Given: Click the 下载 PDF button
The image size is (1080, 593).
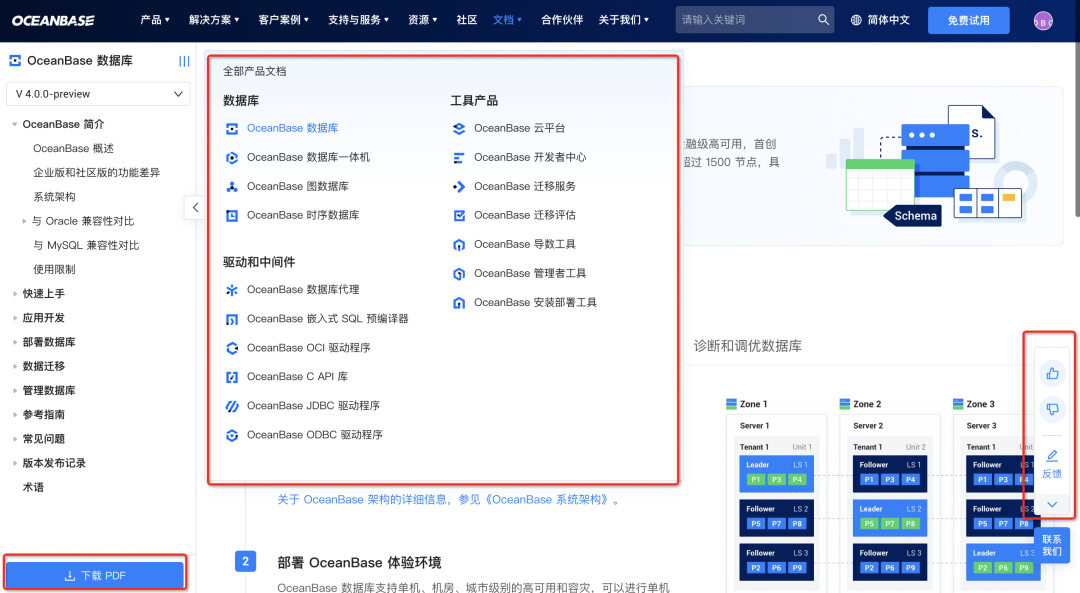Looking at the screenshot, I should 95,576.
